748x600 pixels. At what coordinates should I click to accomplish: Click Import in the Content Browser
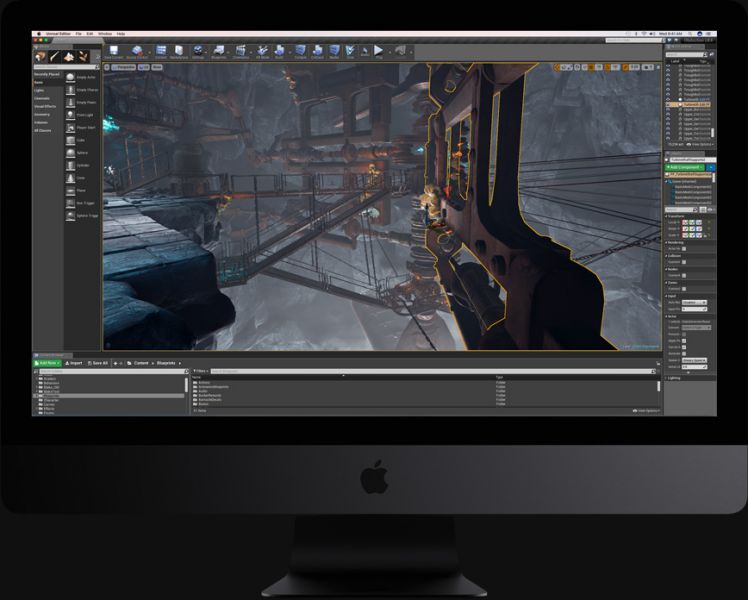coord(74,363)
